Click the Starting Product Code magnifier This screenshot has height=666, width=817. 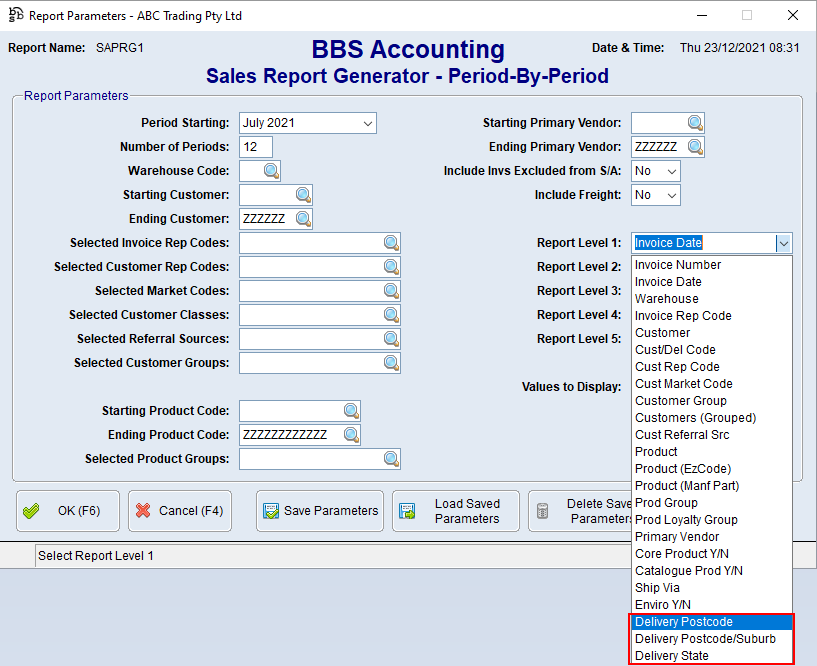click(351, 411)
